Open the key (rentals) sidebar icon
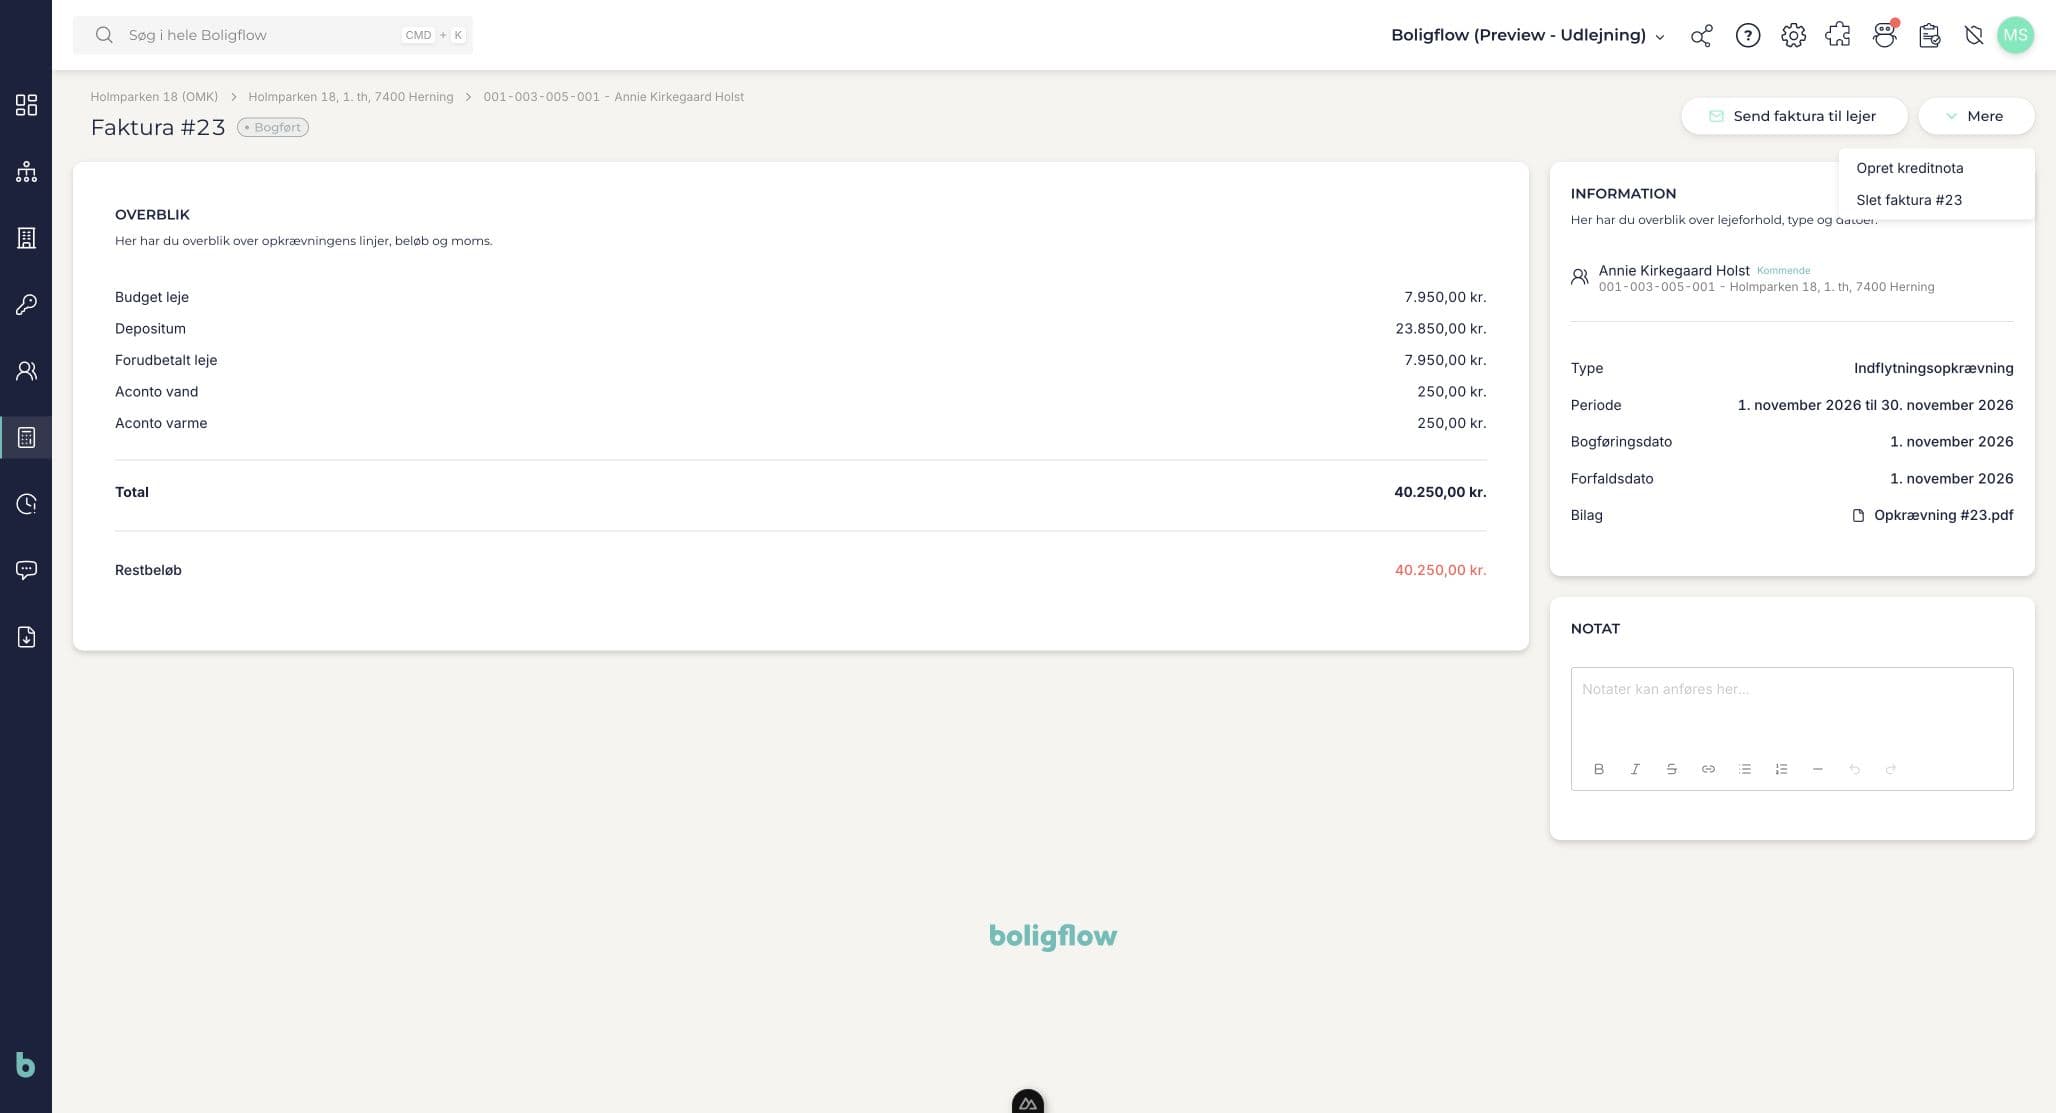This screenshot has width=2056, height=1113. [27, 305]
